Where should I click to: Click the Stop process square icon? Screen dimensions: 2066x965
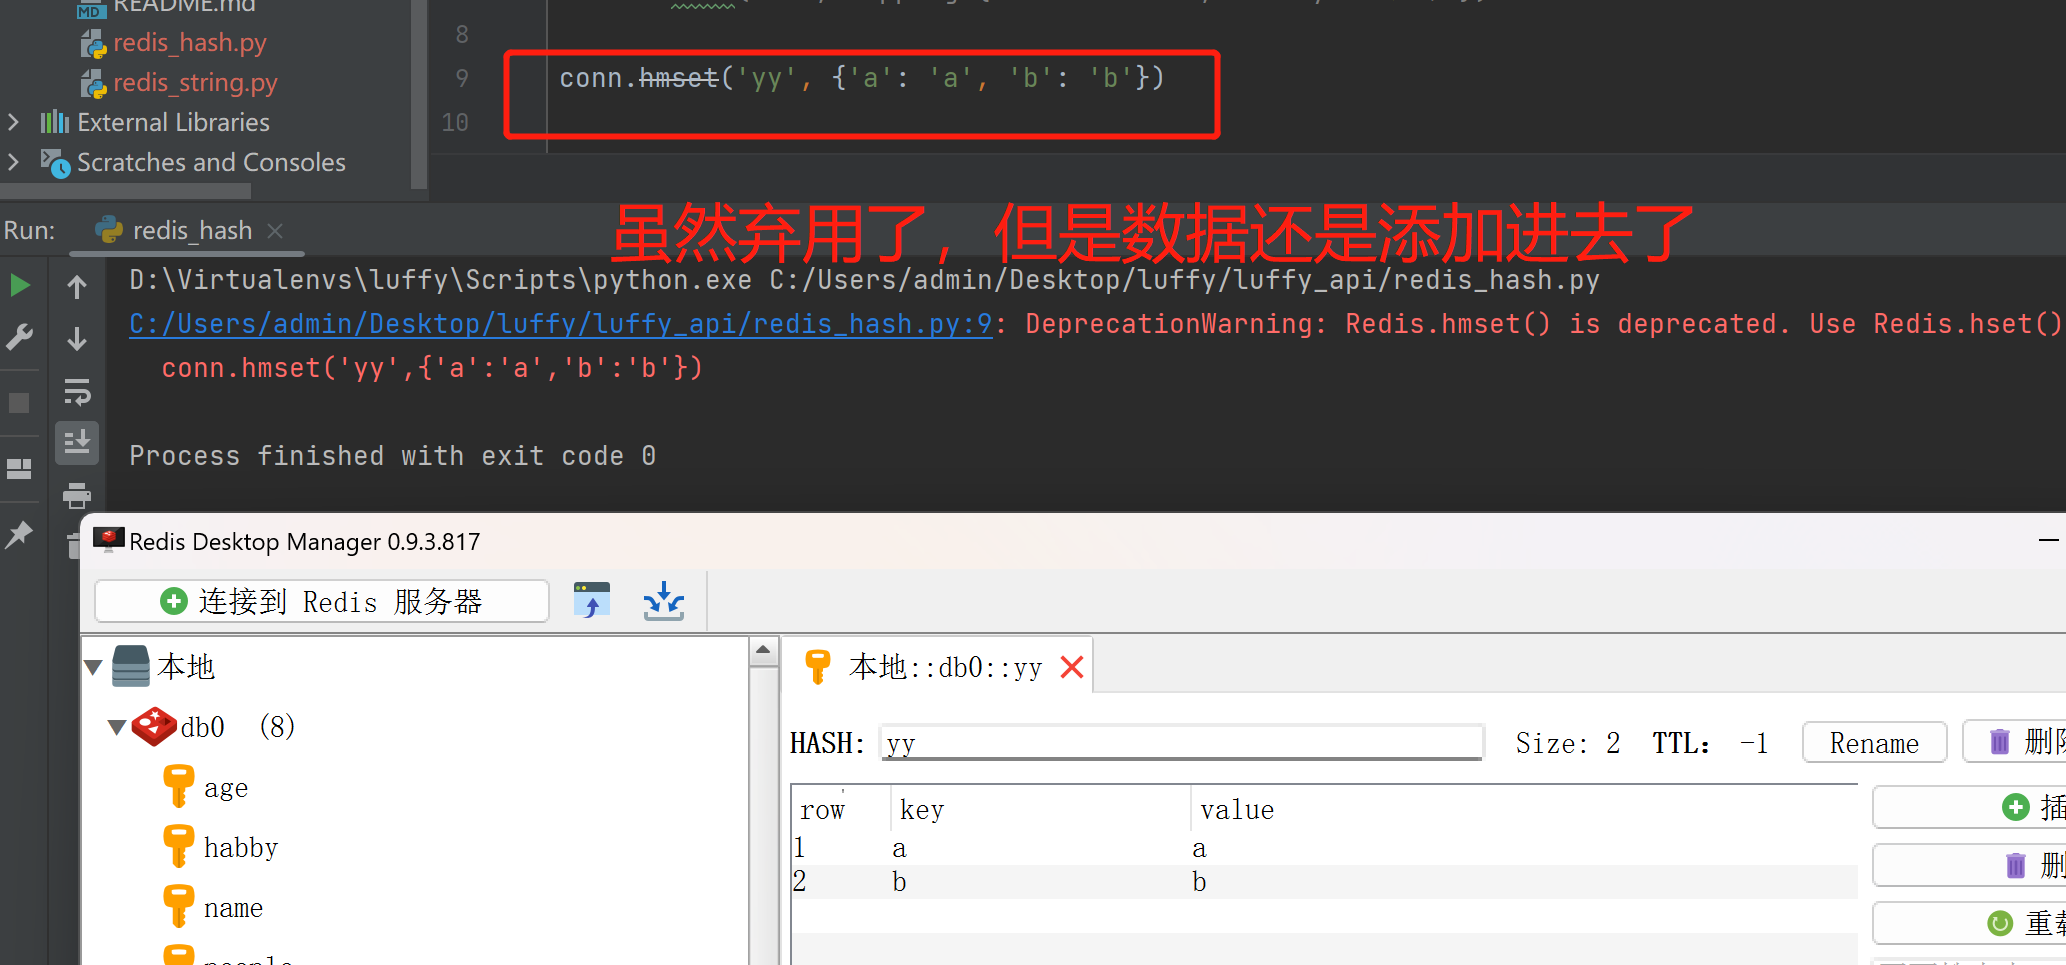(x=19, y=403)
